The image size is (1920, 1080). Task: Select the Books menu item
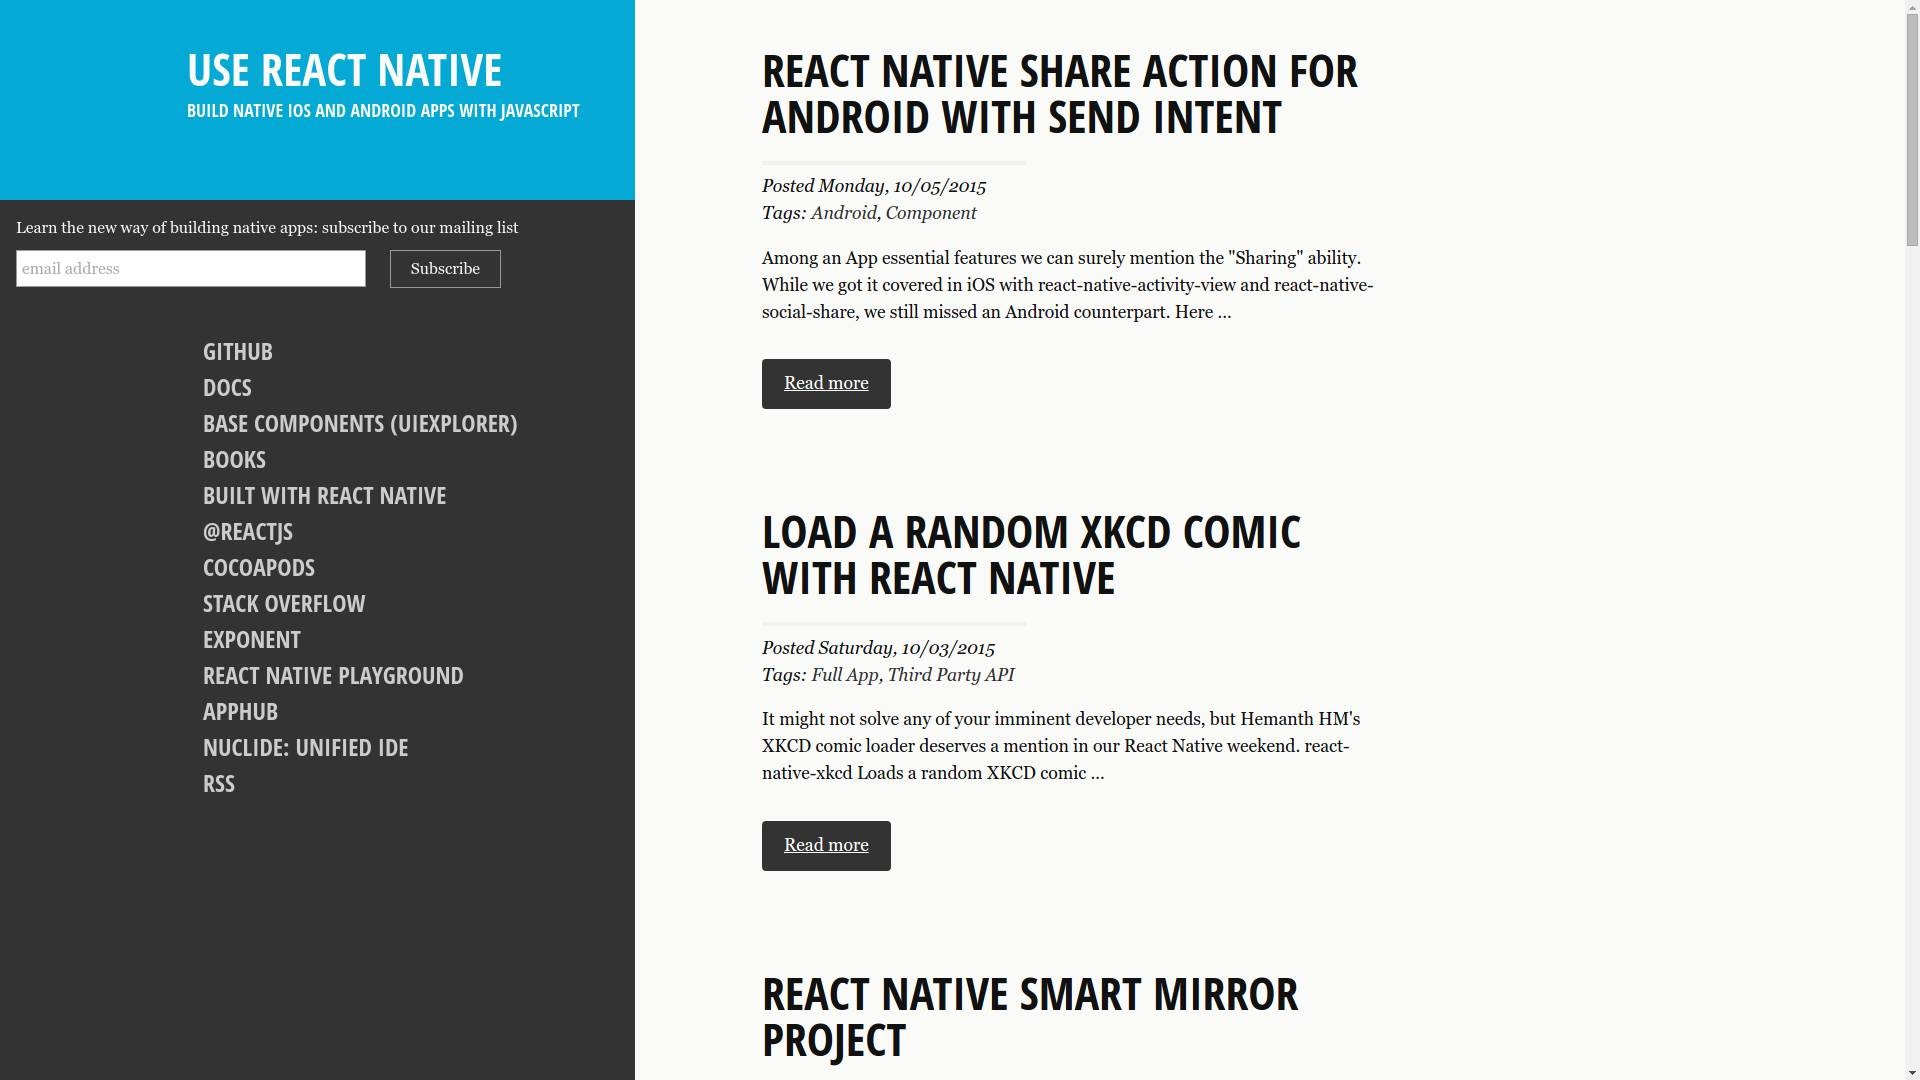pyautogui.click(x=234, y=460)
